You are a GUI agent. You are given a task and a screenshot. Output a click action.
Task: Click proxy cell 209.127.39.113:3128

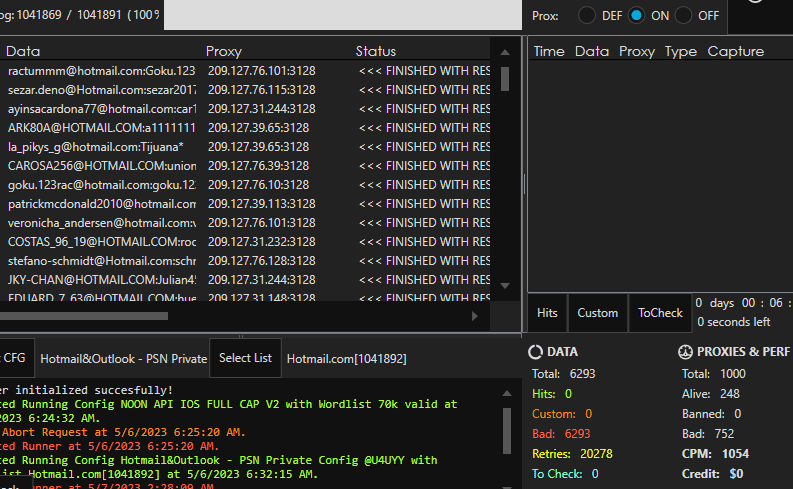tap(261, 204)
